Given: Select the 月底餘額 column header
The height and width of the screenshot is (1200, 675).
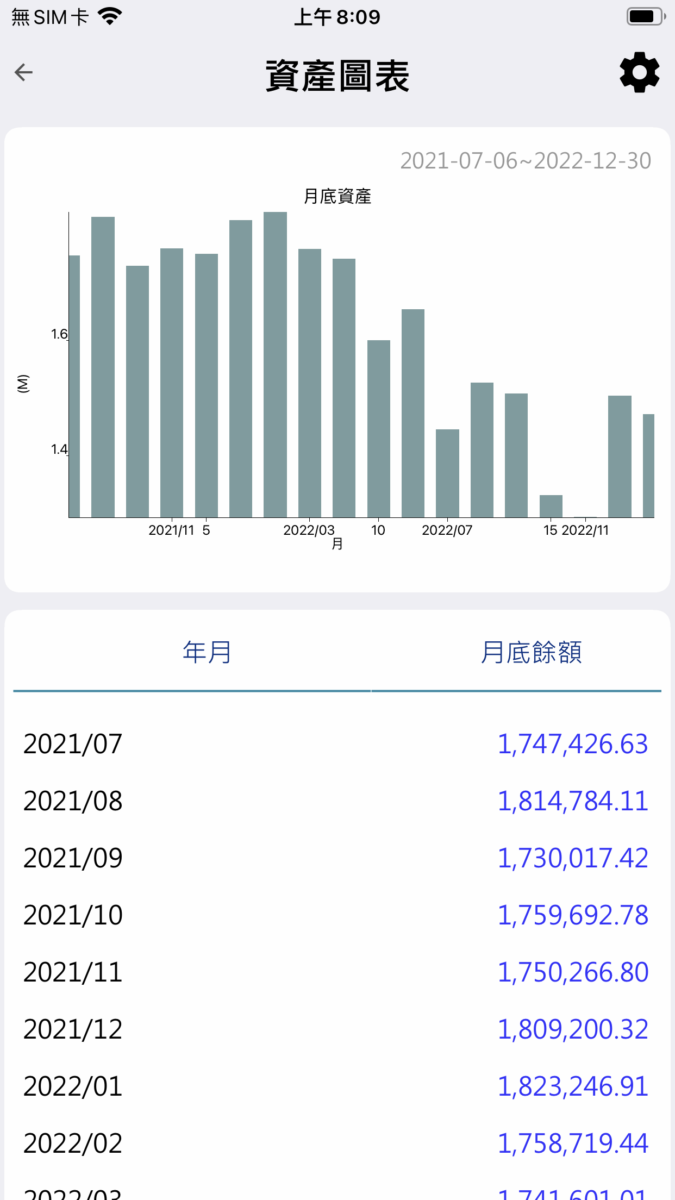Looking at the screenshot, I should coord(531,653).
